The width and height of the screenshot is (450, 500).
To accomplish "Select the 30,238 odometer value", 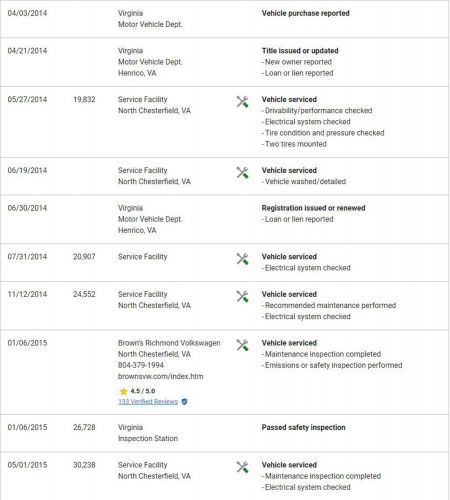I will [84, 465].
